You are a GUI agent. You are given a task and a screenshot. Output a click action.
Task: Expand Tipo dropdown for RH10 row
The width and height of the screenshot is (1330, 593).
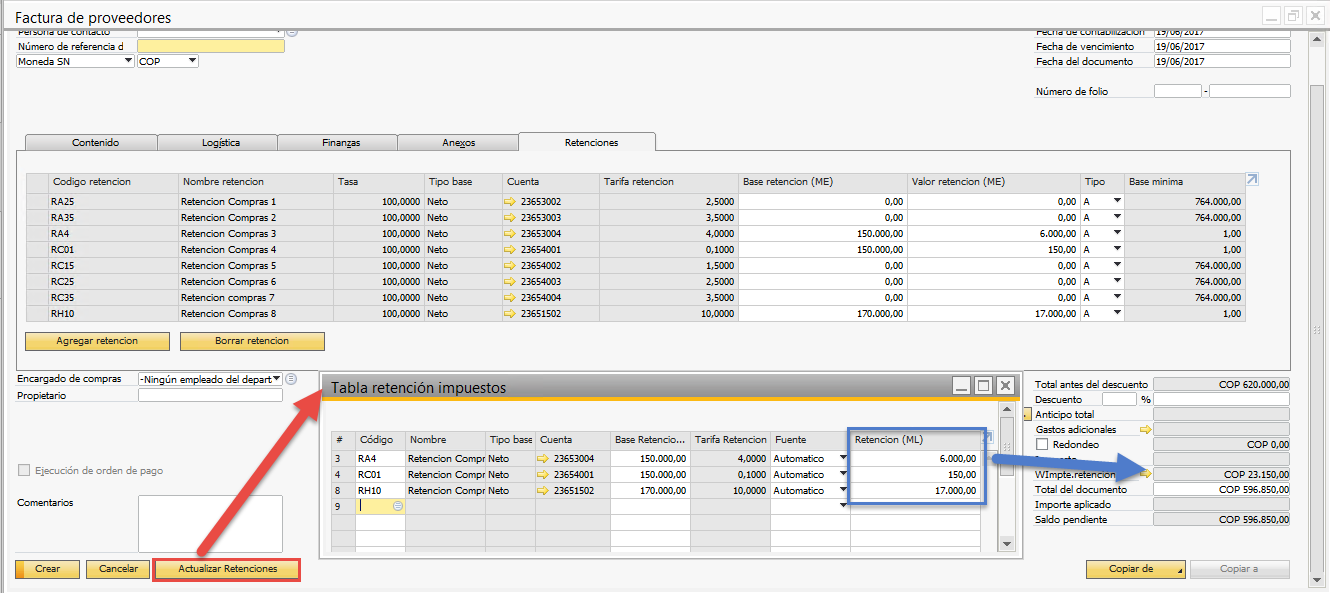point(1117,314)
